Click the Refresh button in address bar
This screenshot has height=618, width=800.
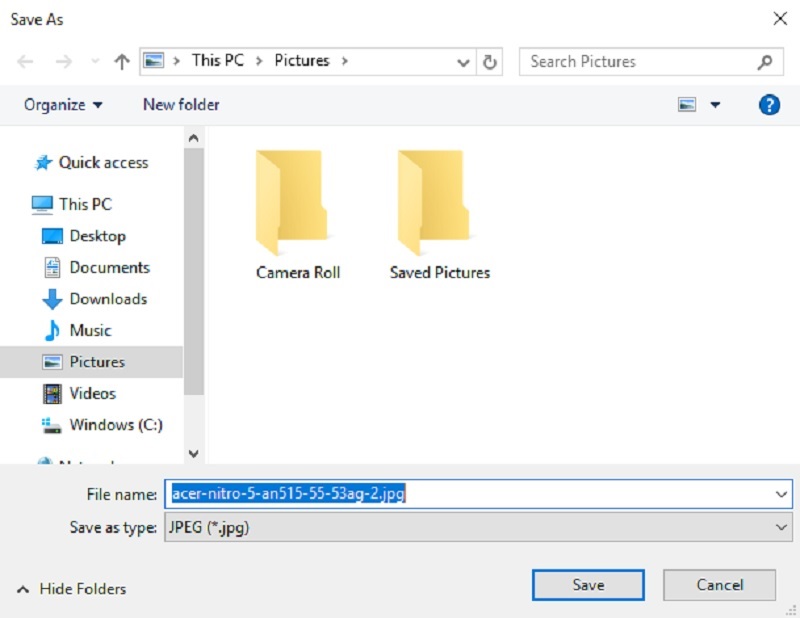490,62
